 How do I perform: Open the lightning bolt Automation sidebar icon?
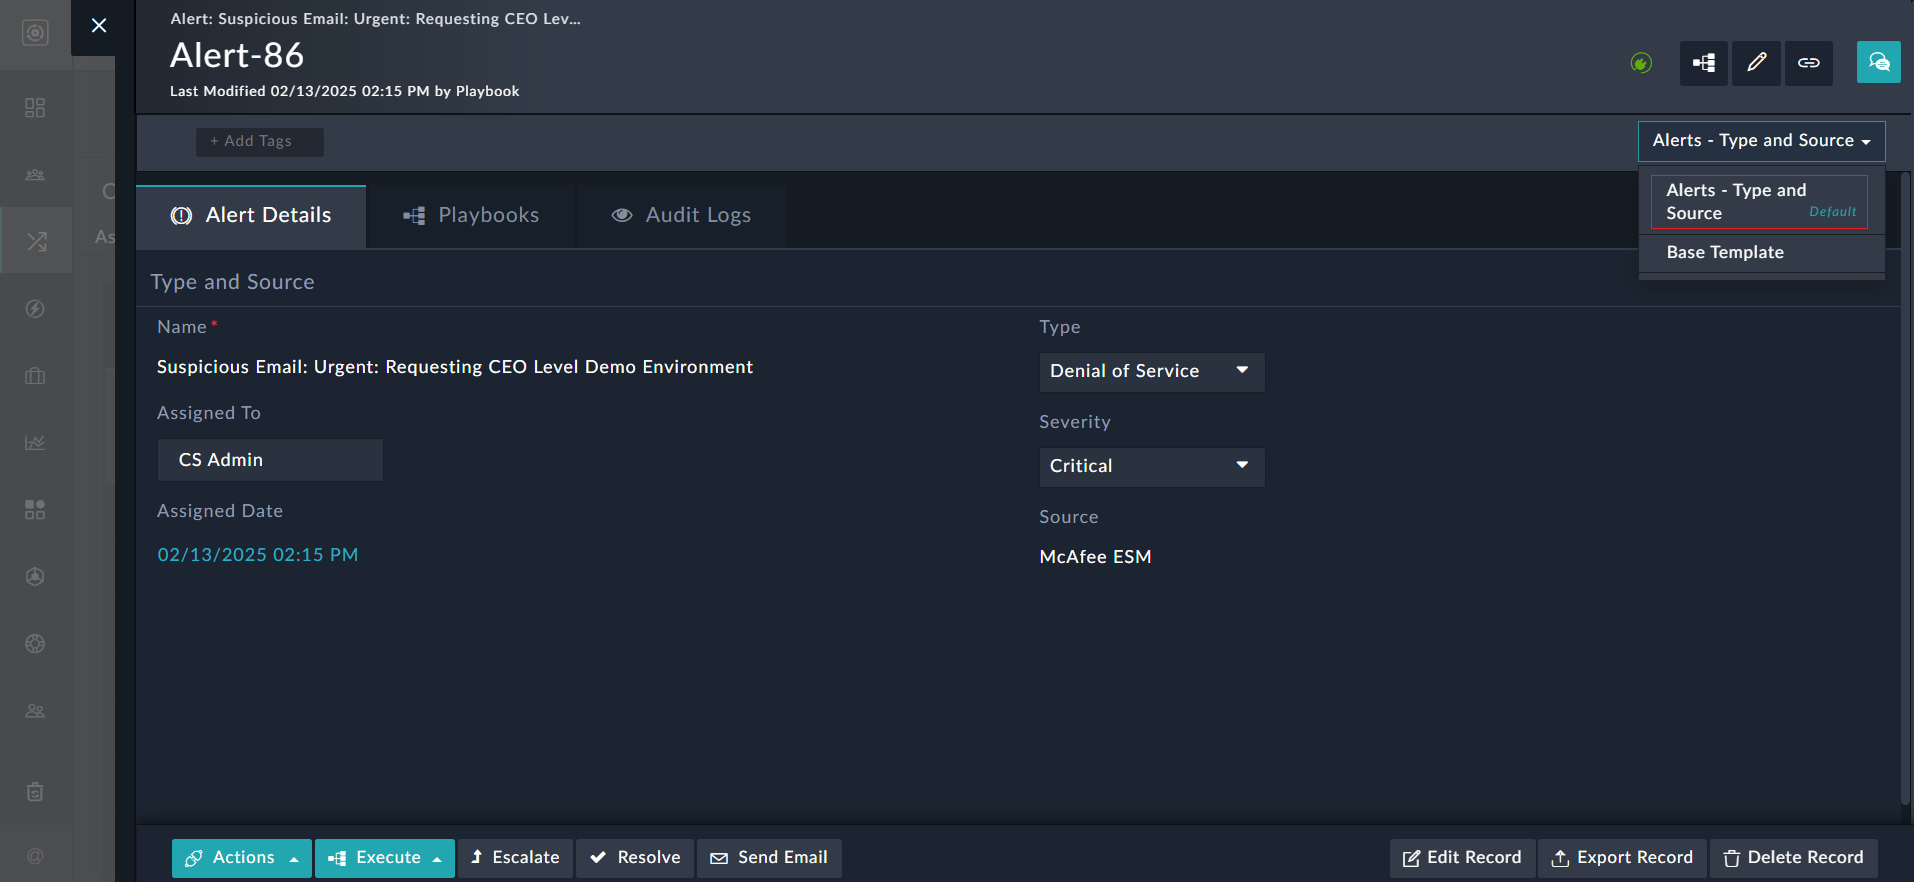tap(35, 309)
